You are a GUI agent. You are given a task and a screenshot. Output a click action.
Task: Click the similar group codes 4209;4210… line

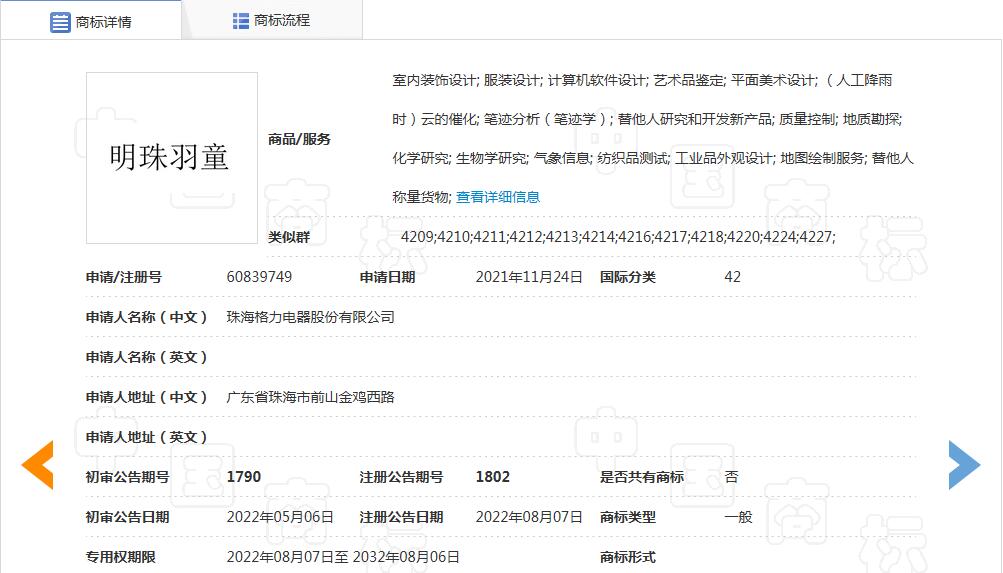point(618,237)
